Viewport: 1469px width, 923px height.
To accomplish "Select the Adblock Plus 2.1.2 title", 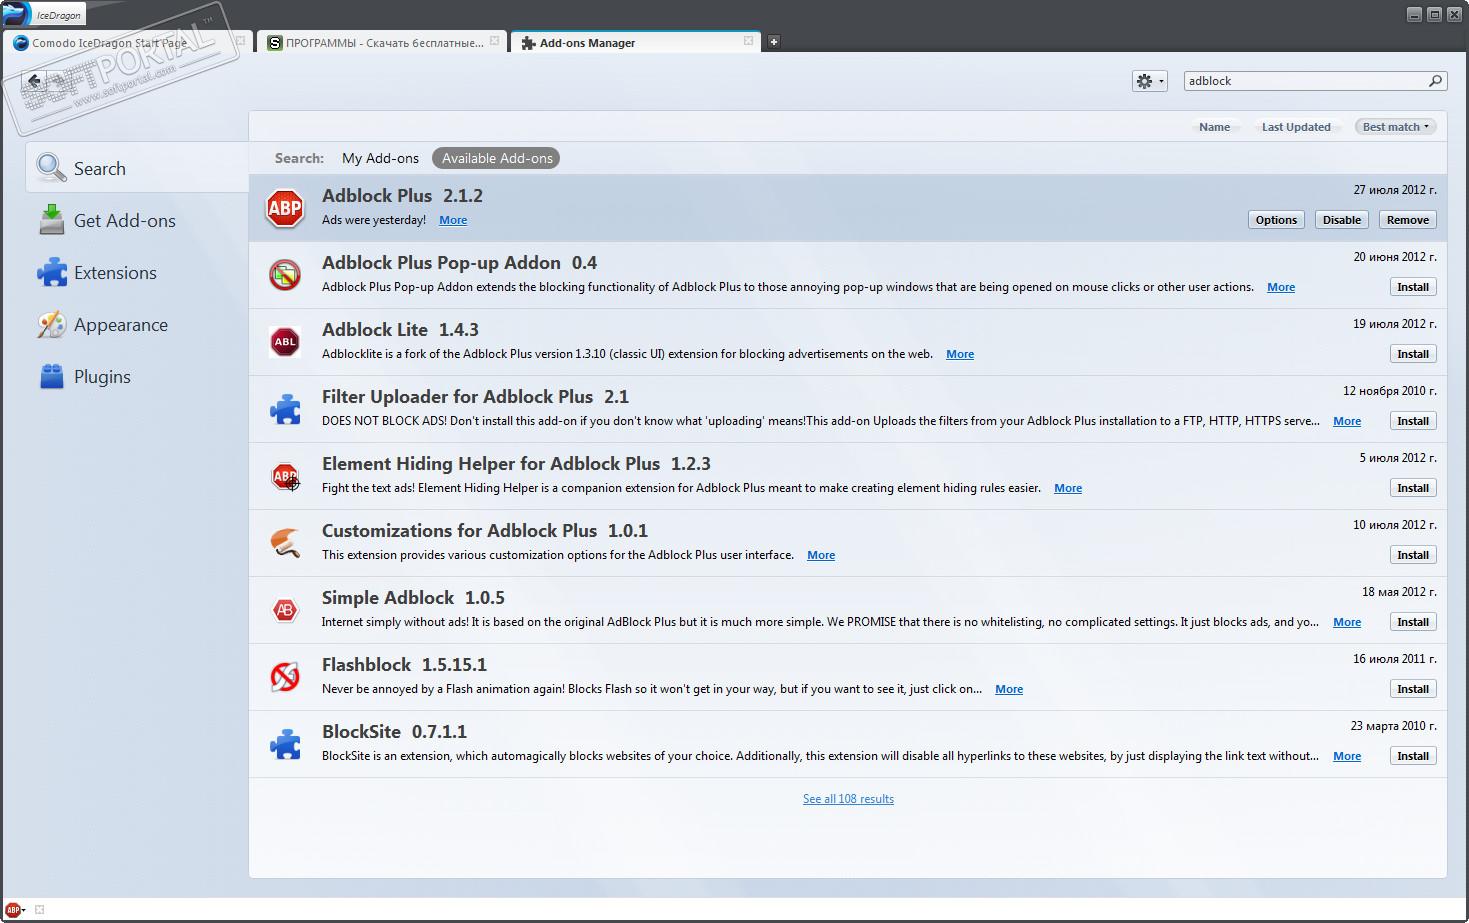I will 402,196.
